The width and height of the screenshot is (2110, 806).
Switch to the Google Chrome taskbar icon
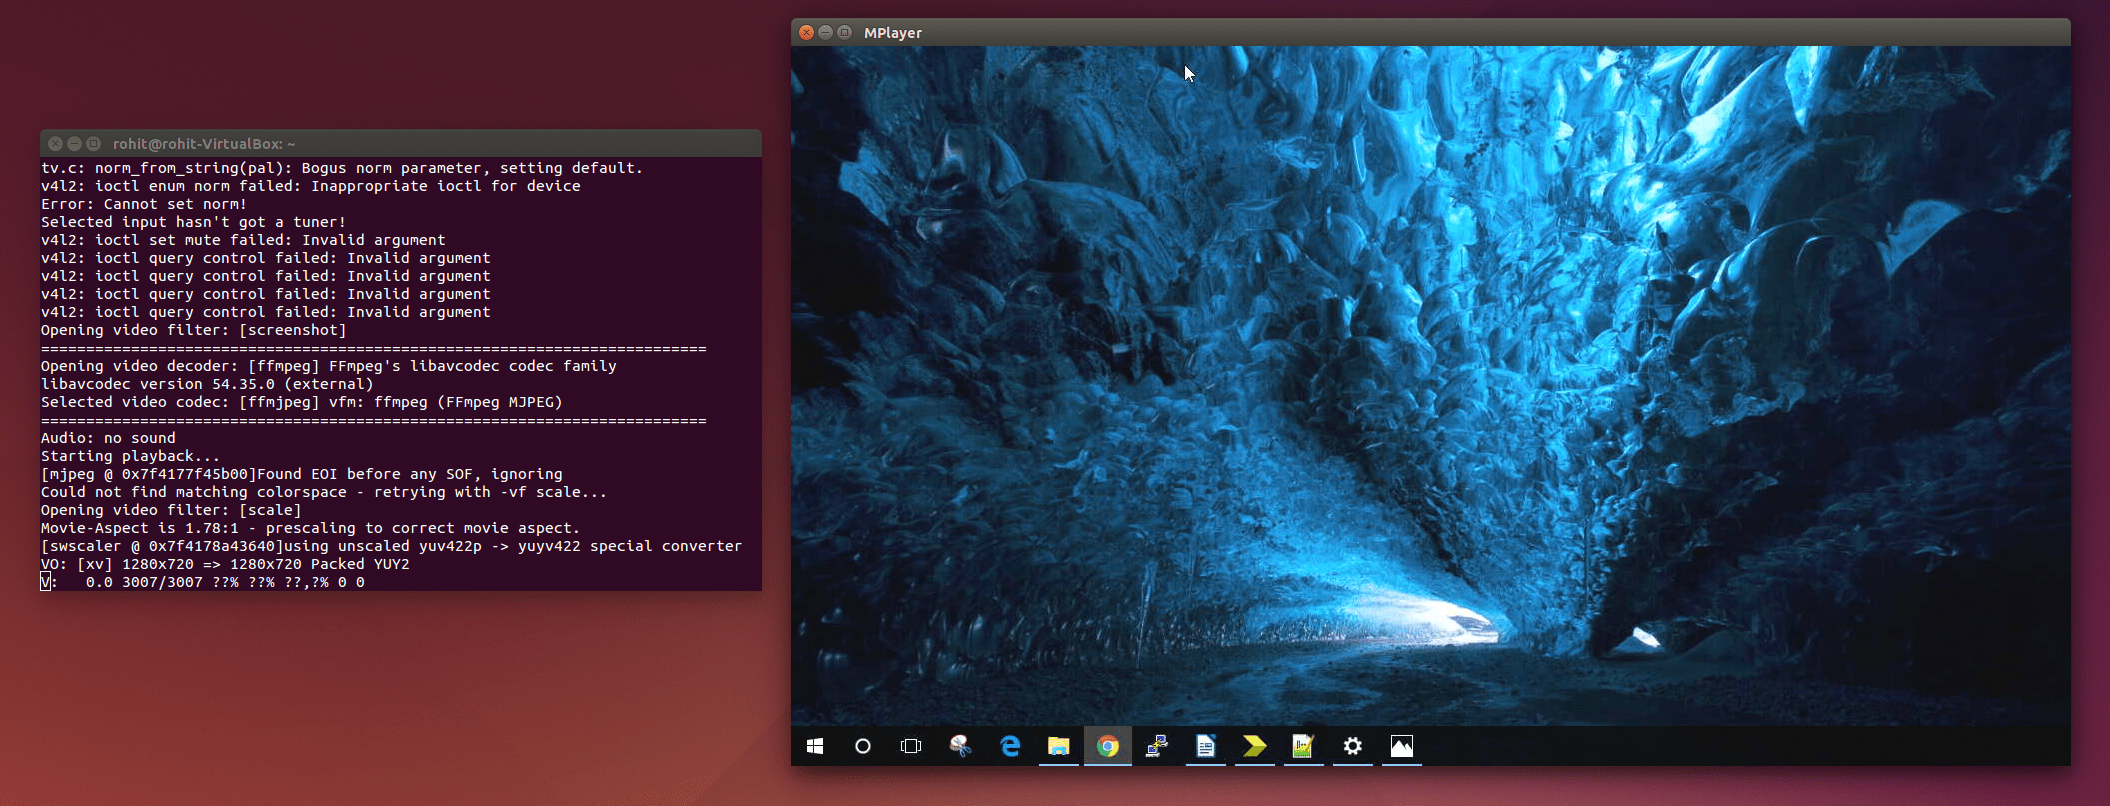click(x=1107, y=746)
